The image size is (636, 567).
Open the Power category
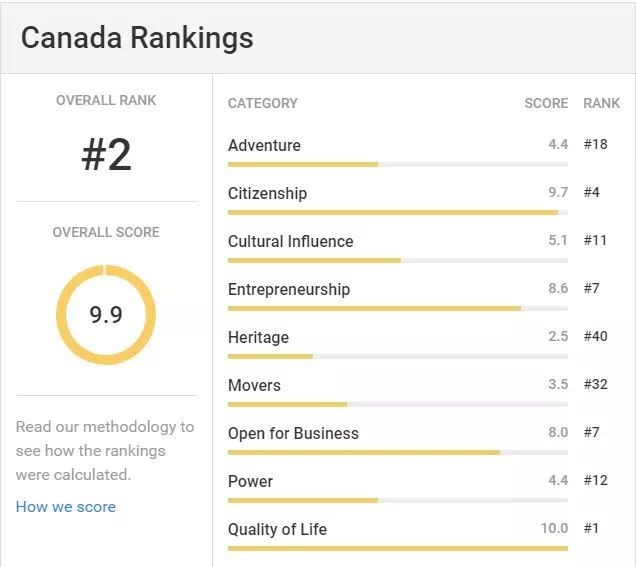[250, 481]
